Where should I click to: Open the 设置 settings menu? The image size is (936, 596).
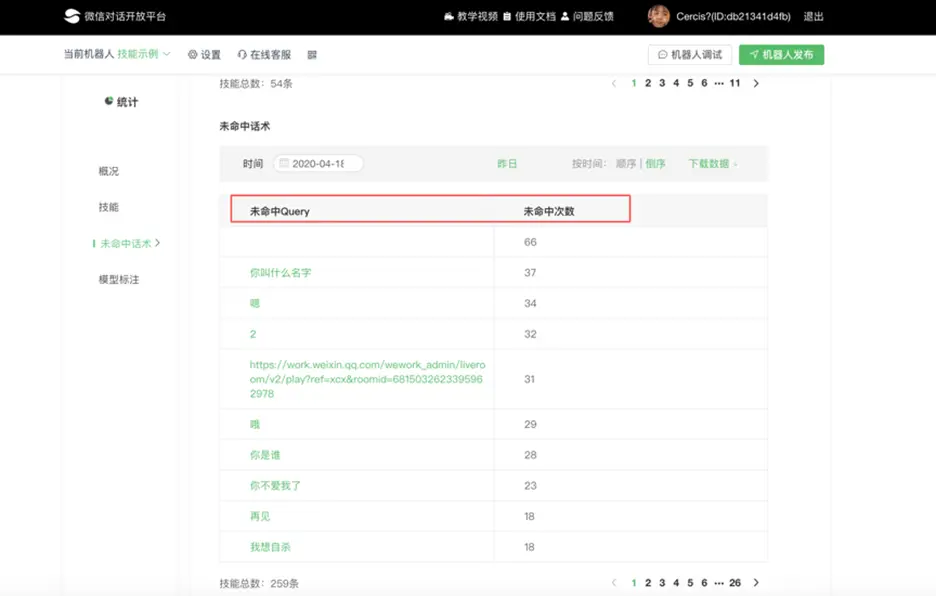[204, 54]
